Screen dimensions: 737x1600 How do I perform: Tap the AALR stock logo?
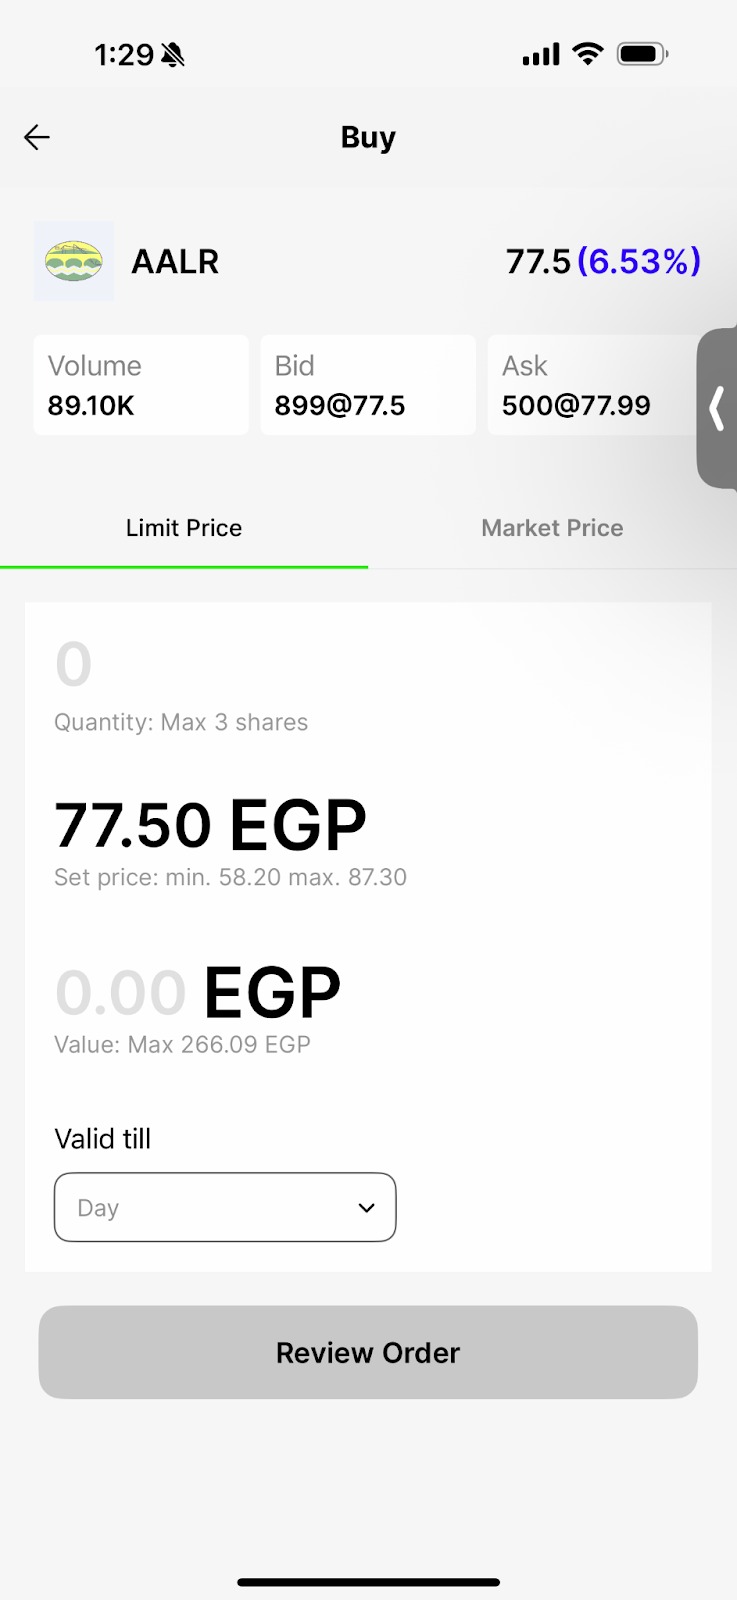point(74,261)
